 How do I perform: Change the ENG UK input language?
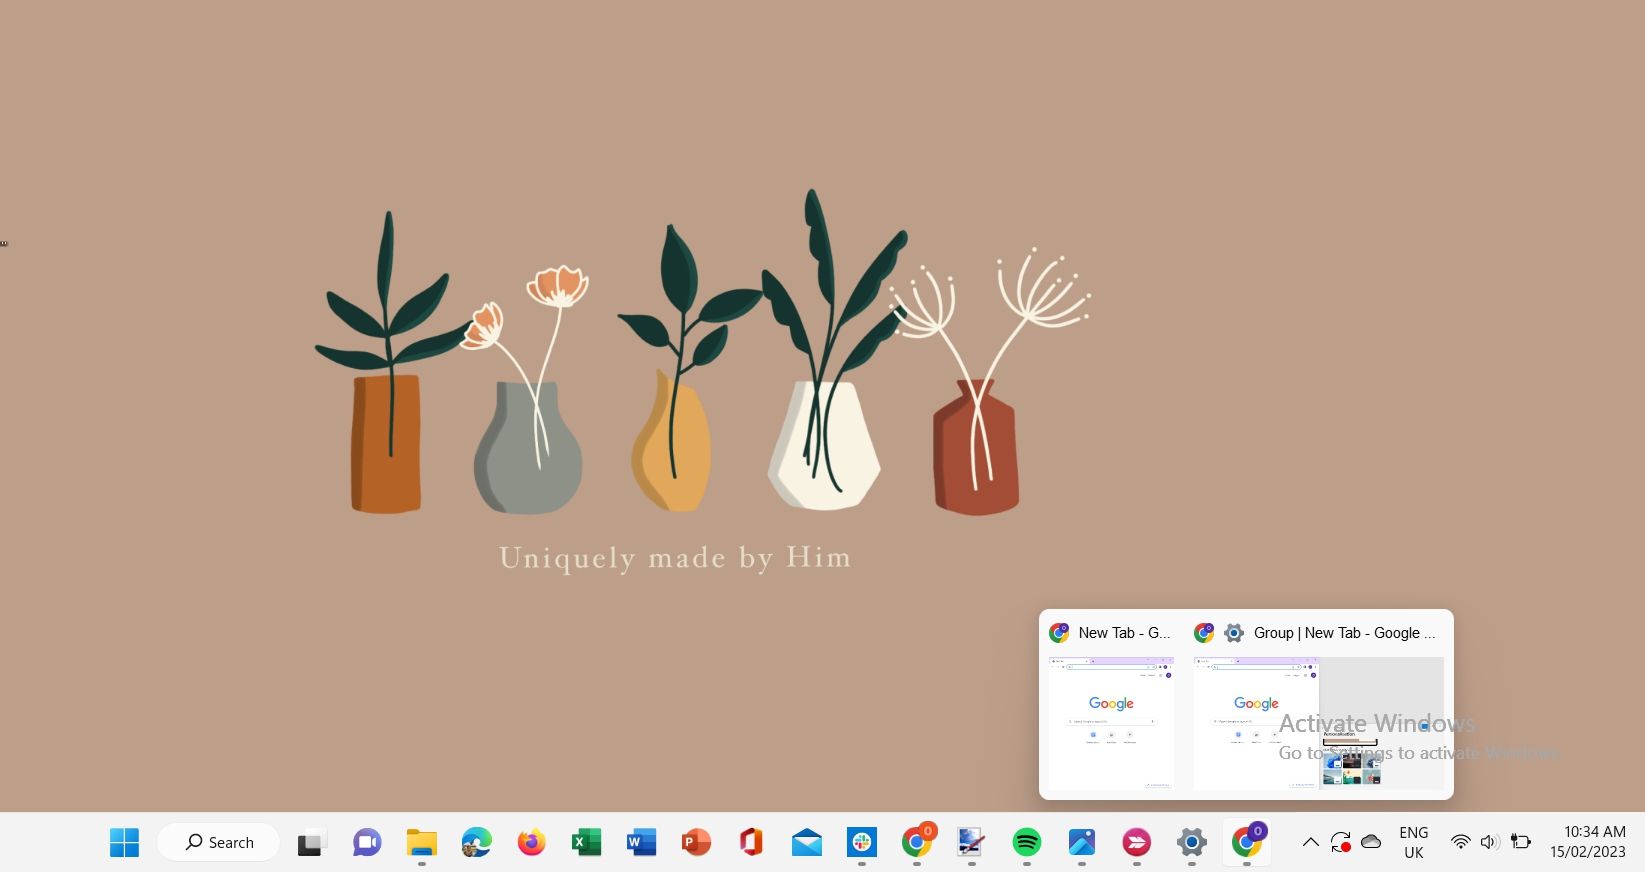1414,843
